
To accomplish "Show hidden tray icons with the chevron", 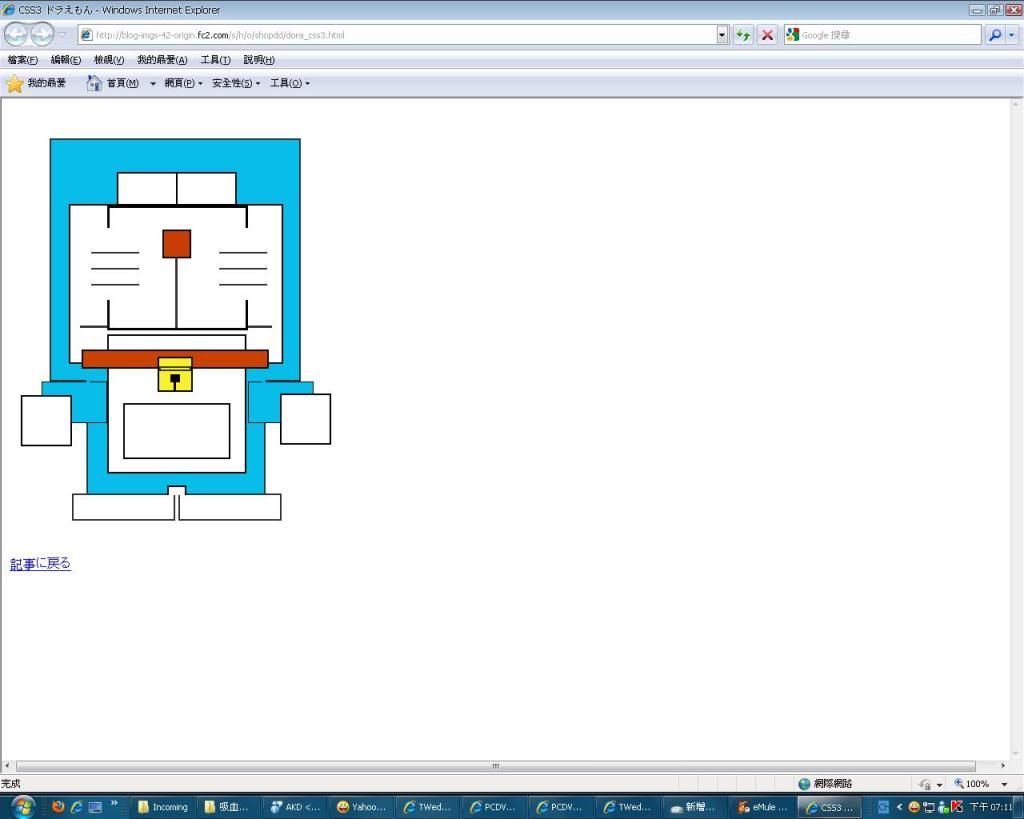I will click(899, 807).
